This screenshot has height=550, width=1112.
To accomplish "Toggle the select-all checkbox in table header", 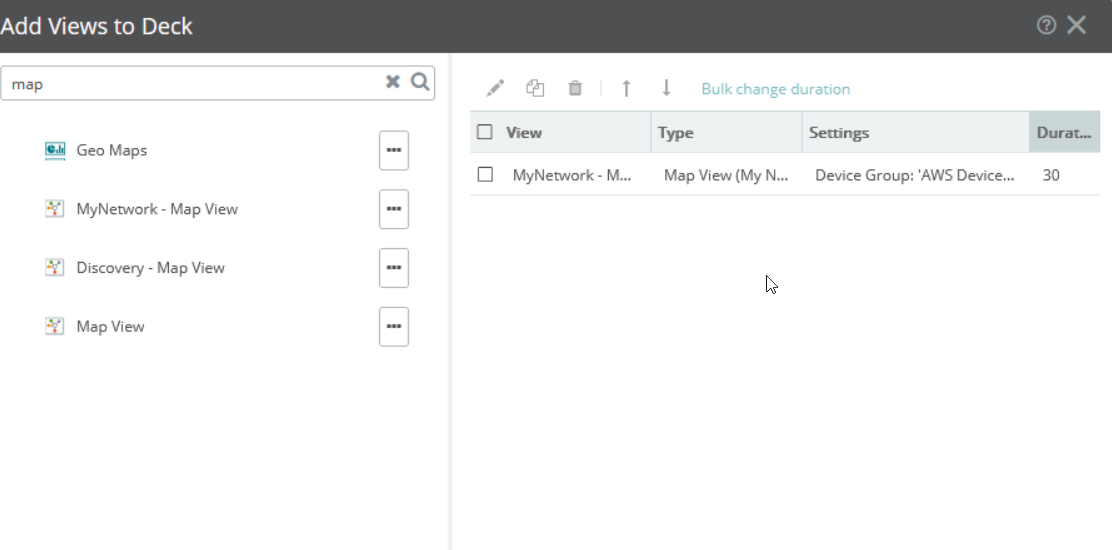I will tap(485, 132).
